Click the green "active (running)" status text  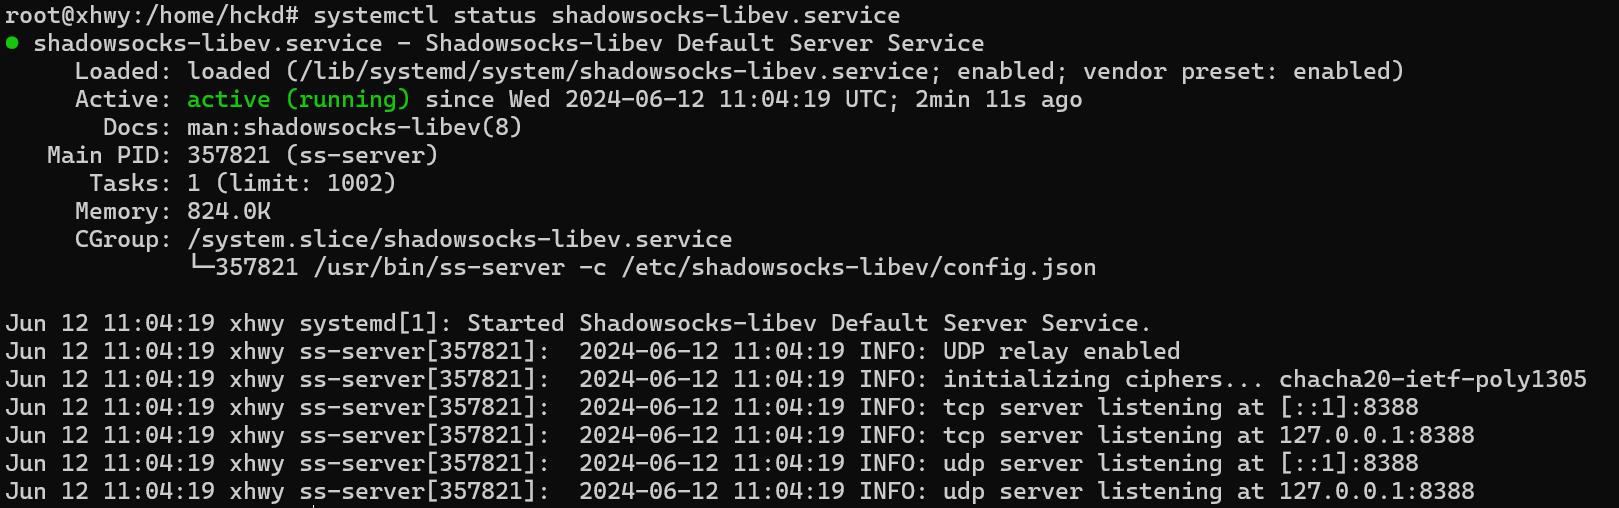click(x=298, y=99)
